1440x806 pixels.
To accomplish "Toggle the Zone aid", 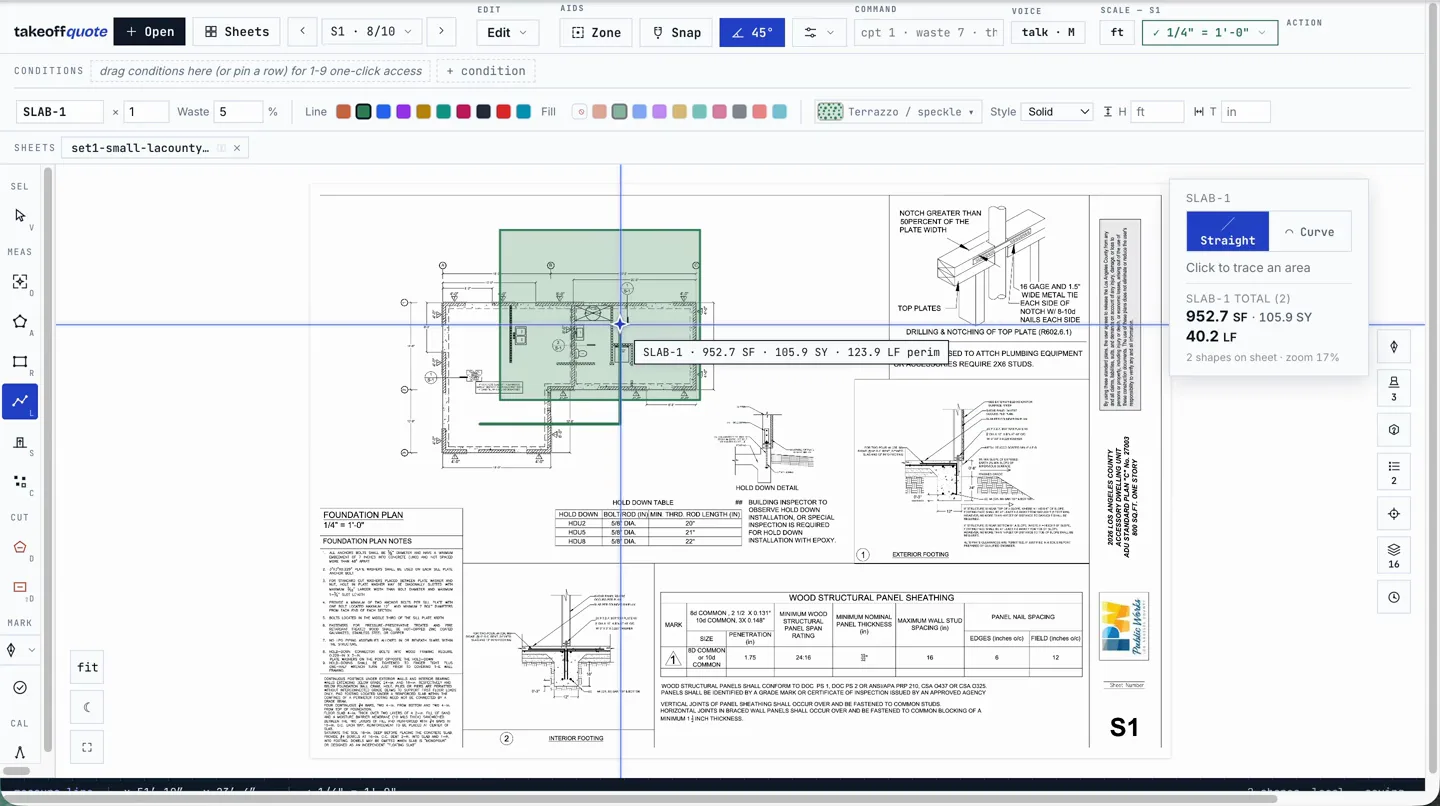I will click(x=596, y=32).
